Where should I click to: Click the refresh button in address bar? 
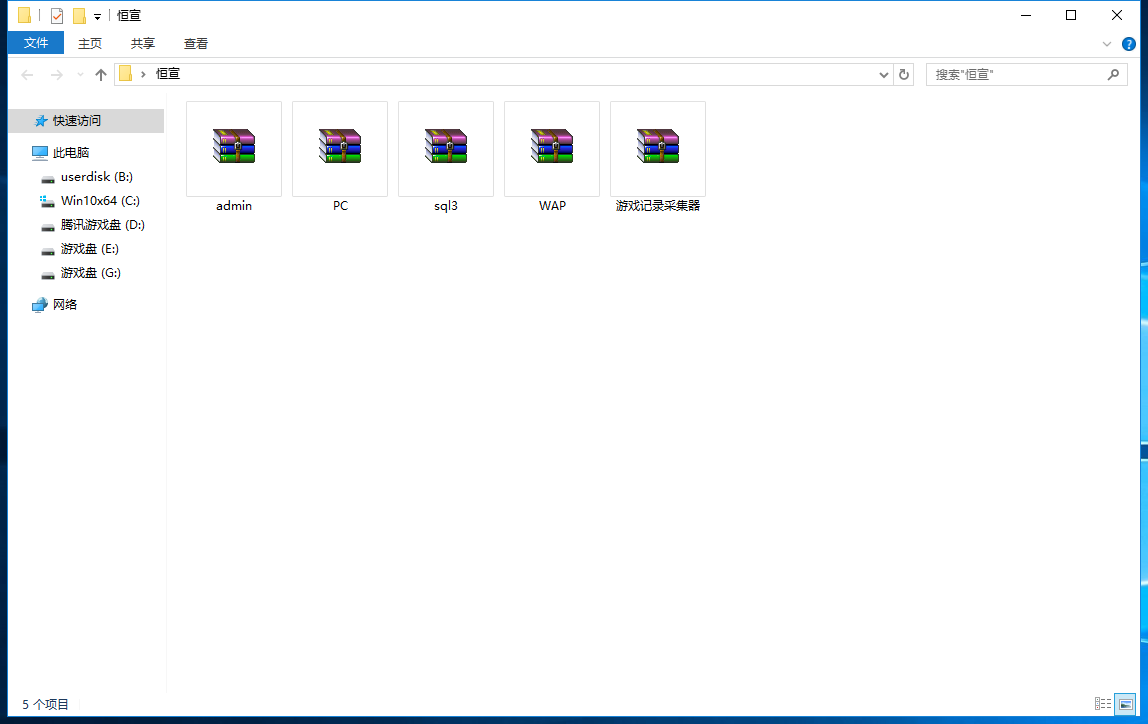[904, 74]
